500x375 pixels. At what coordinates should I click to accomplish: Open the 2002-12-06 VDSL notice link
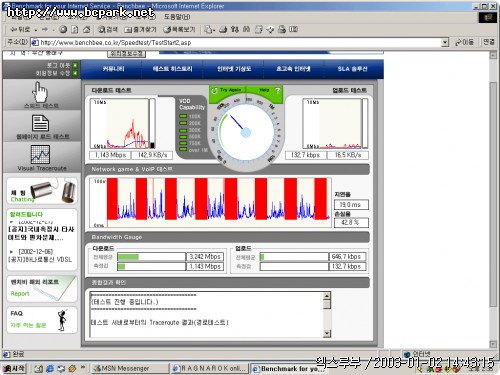click(40, 256)
